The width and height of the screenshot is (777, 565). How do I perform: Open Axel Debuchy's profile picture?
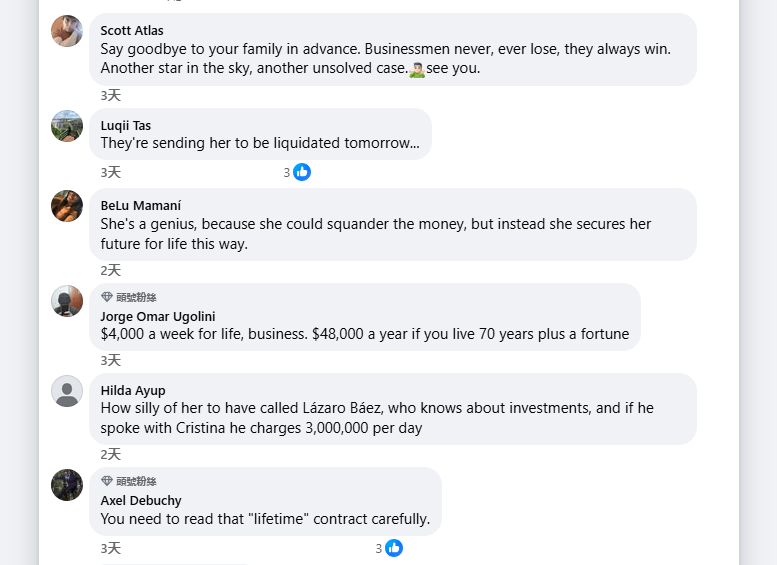pos(67,485)
